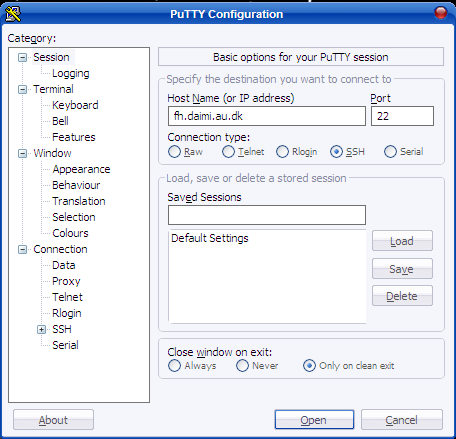
Task: Expand the SSH tree node
Action: [41, 329]
